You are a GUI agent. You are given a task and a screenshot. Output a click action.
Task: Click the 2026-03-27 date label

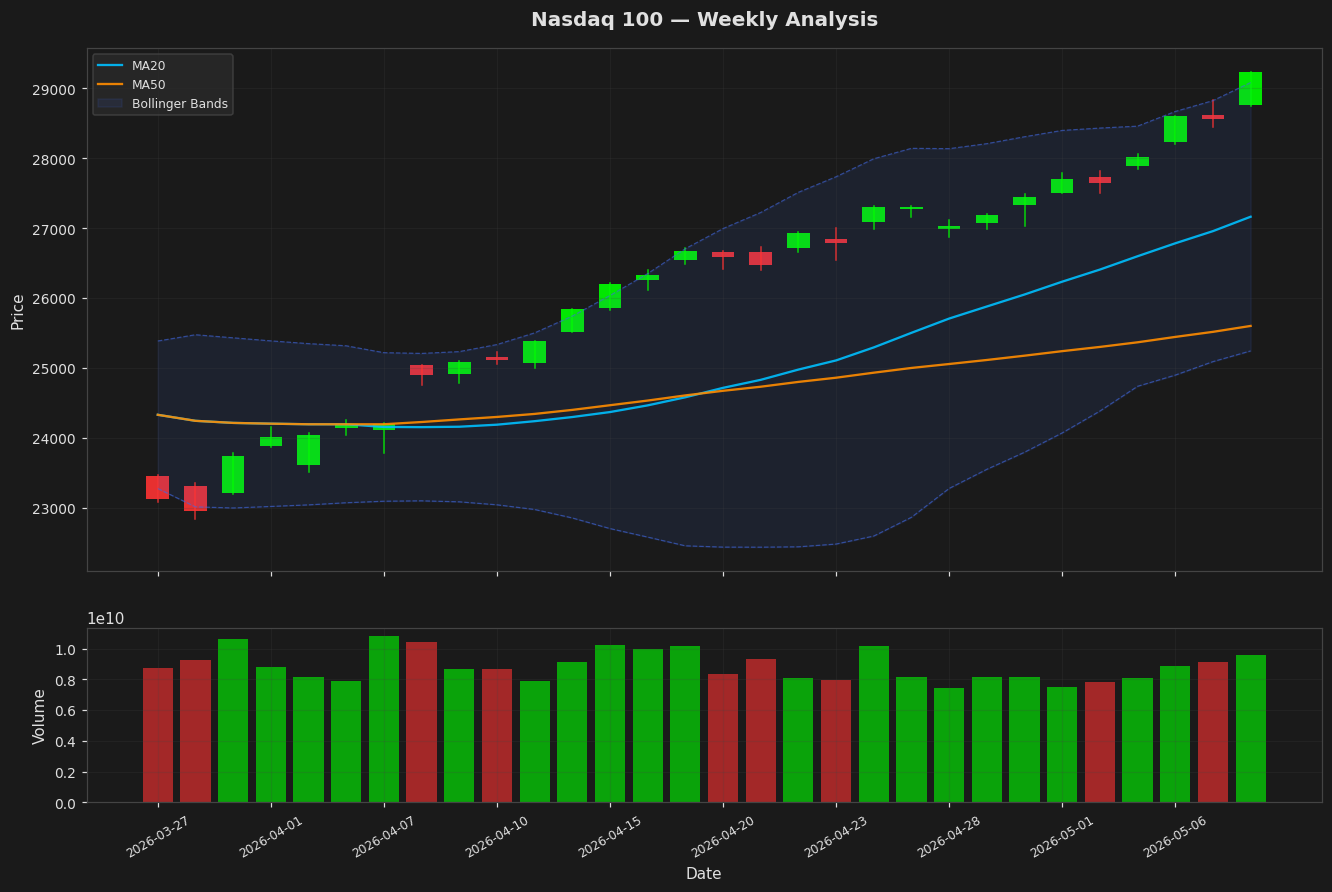pos(158,836)
